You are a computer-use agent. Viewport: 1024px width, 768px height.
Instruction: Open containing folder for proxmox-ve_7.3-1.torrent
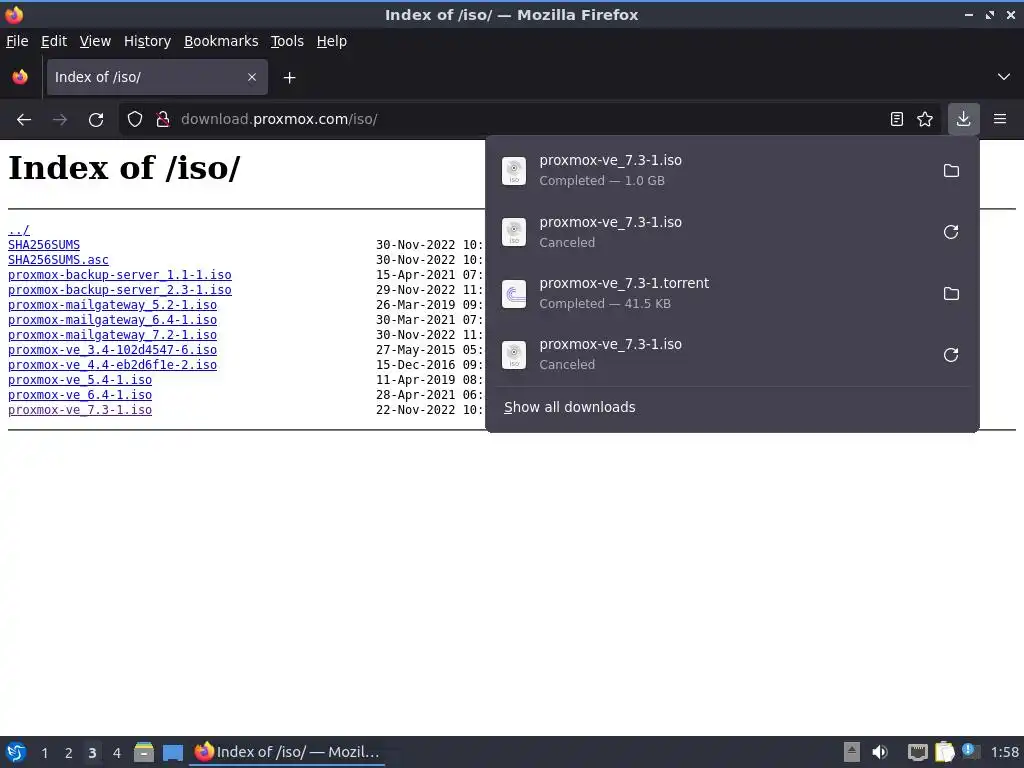(x=951, y=293)
